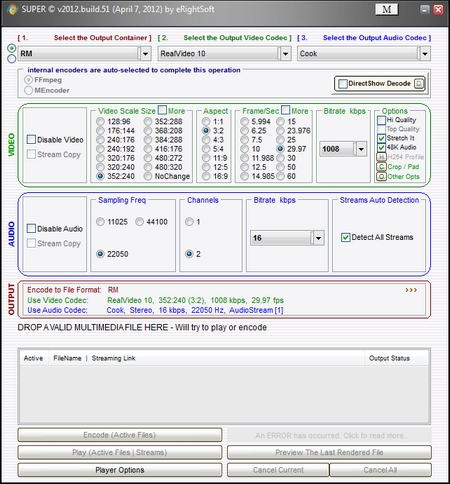Set frame rate to 25
Screen dimensions: 450x484
point(281,140)
